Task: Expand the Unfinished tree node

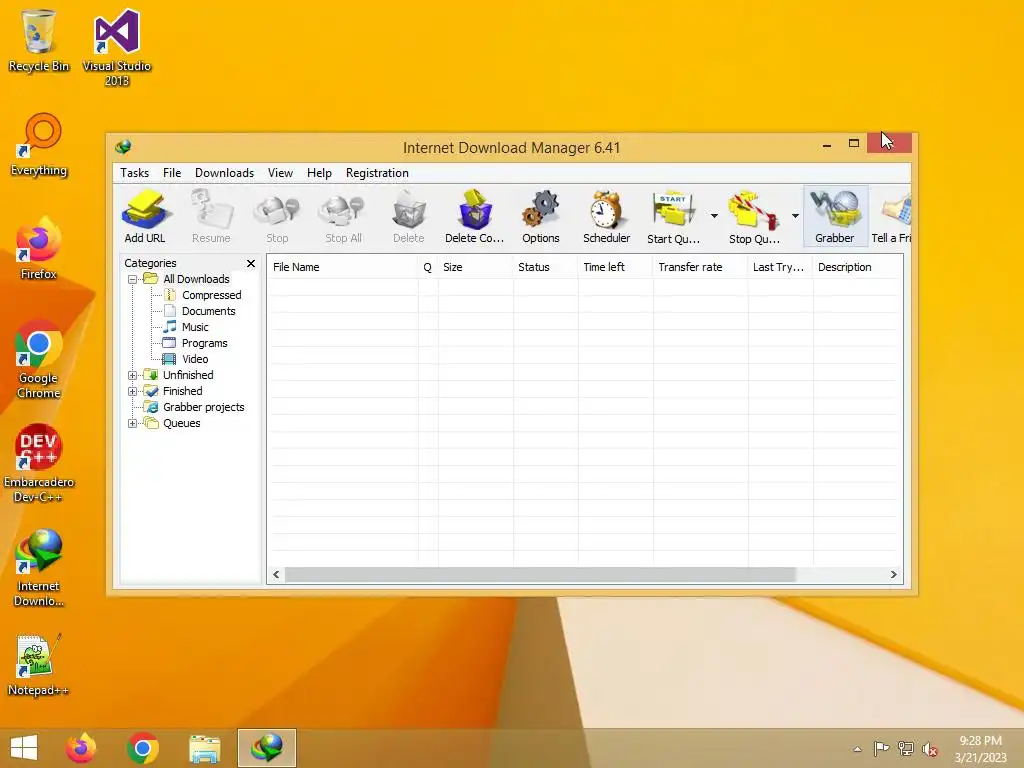Action: 133,376
